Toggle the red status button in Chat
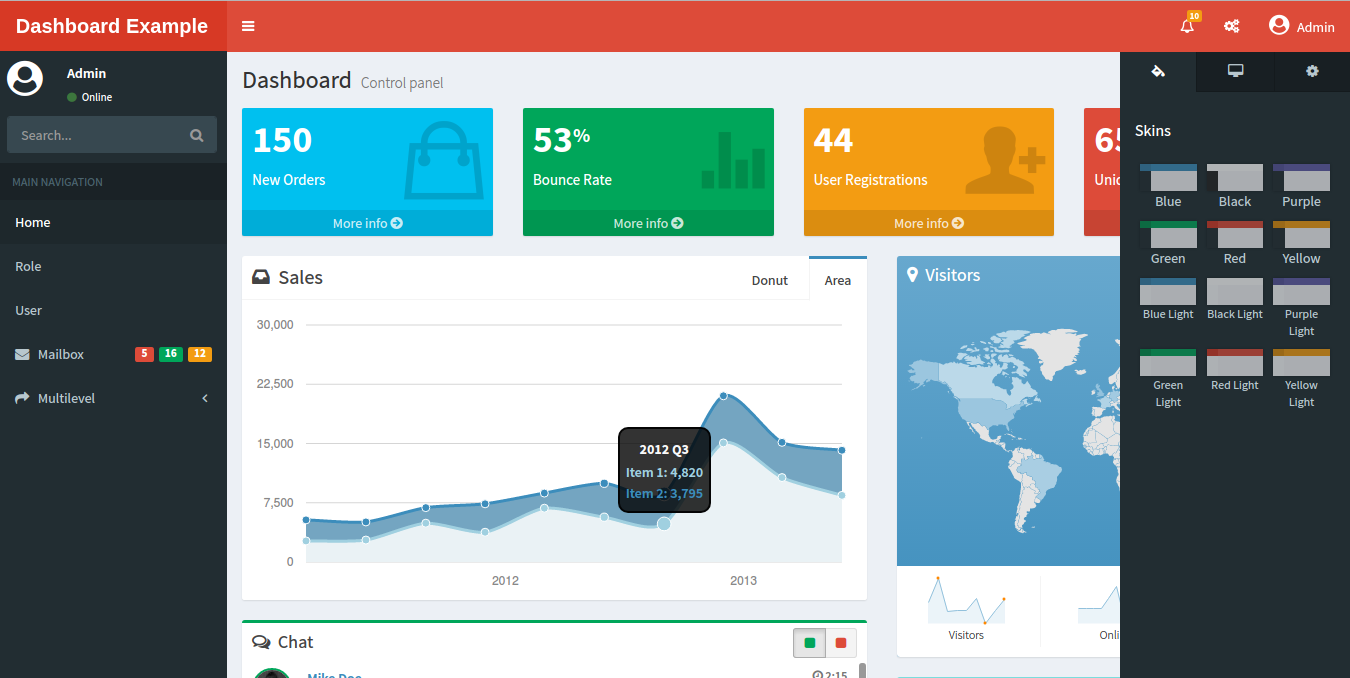Image resolution: width=1350 pixels, height=678 pixels. 841,643
